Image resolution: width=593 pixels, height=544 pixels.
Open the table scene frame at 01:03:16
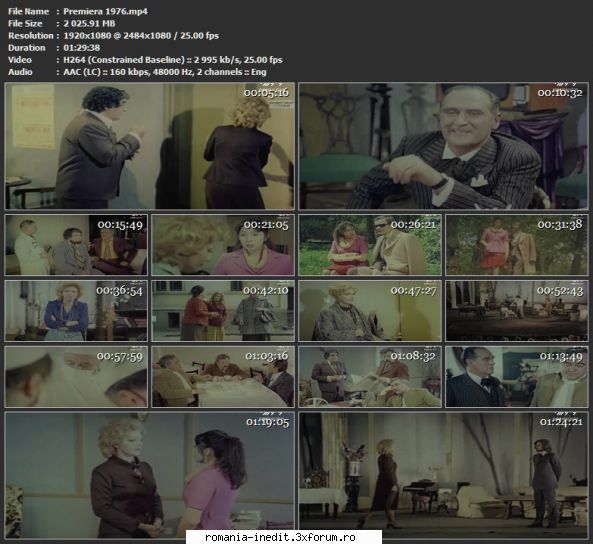(223, 376)
